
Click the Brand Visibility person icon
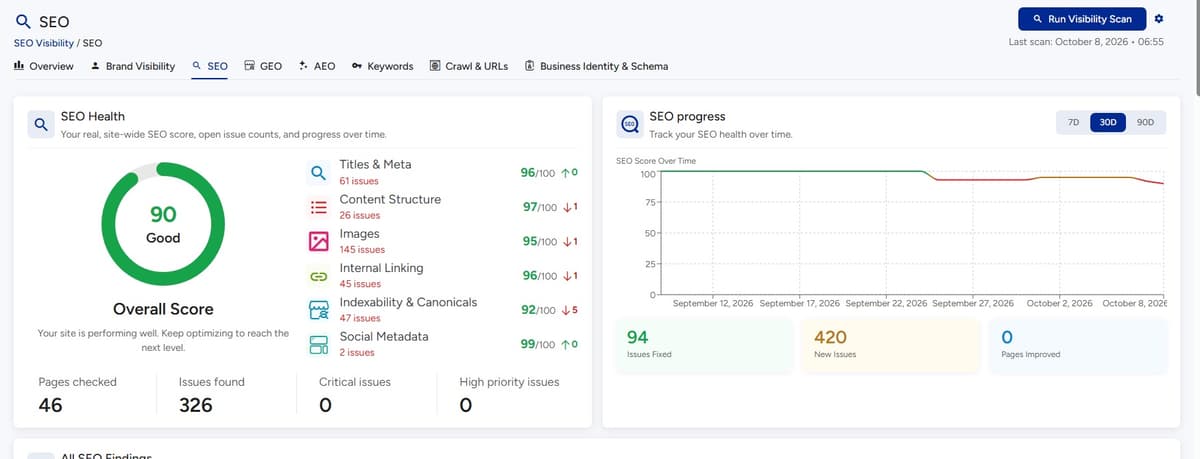click(95, 66)
